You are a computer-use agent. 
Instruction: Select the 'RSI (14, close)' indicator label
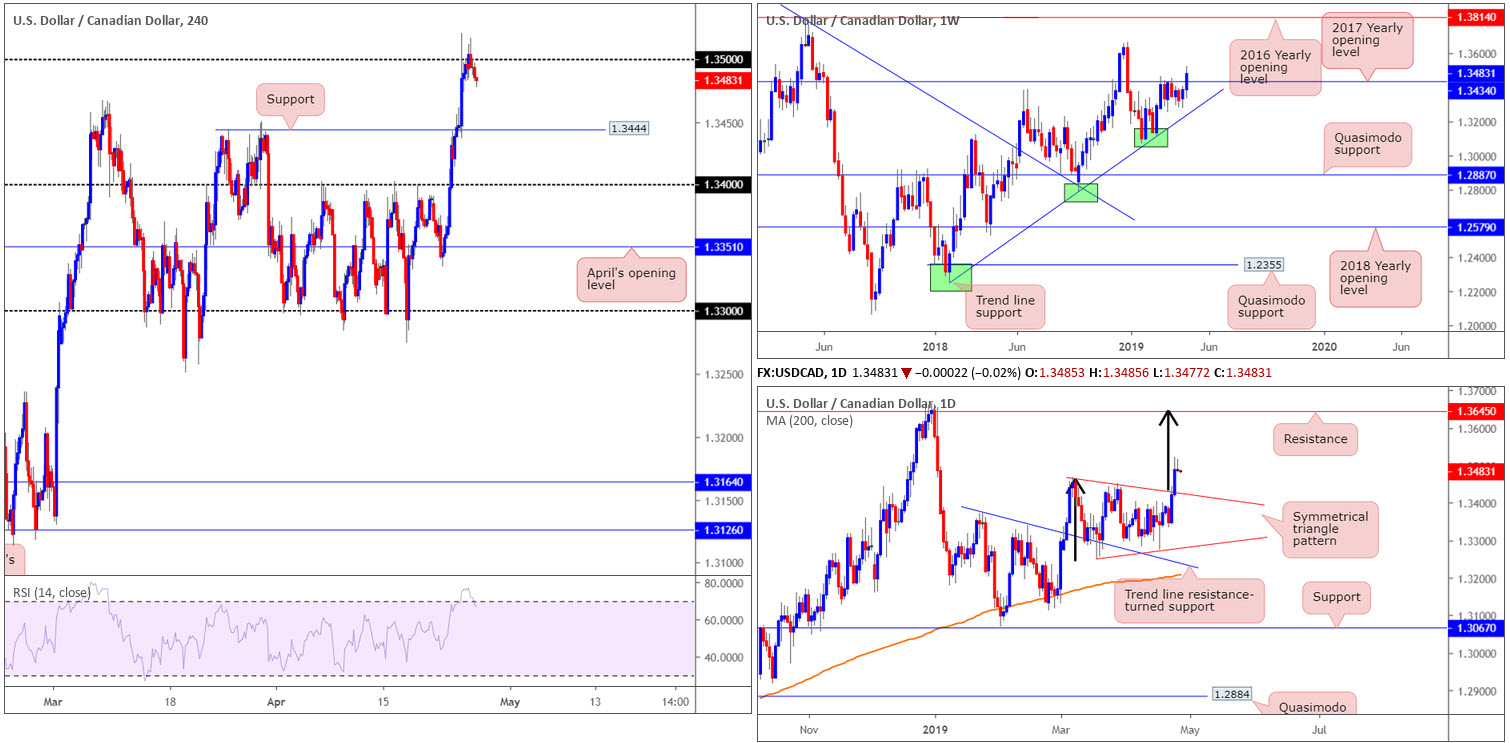click(52, 593)
